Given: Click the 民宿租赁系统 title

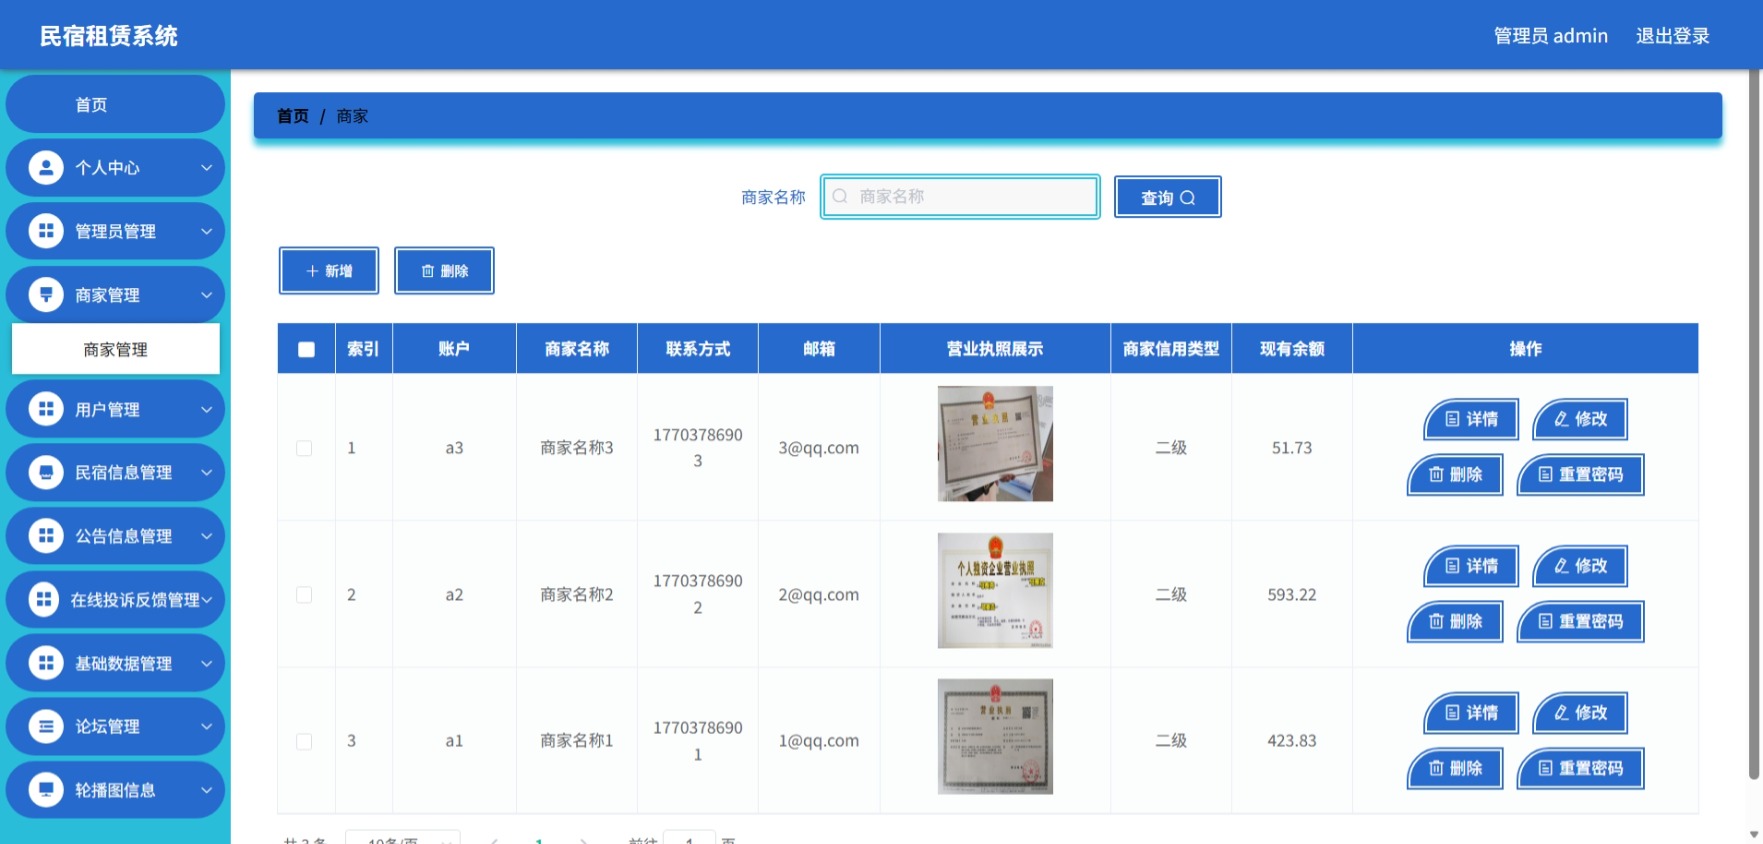Looking at the screenshot, I should pyautogui.click(x=109, y=36).
